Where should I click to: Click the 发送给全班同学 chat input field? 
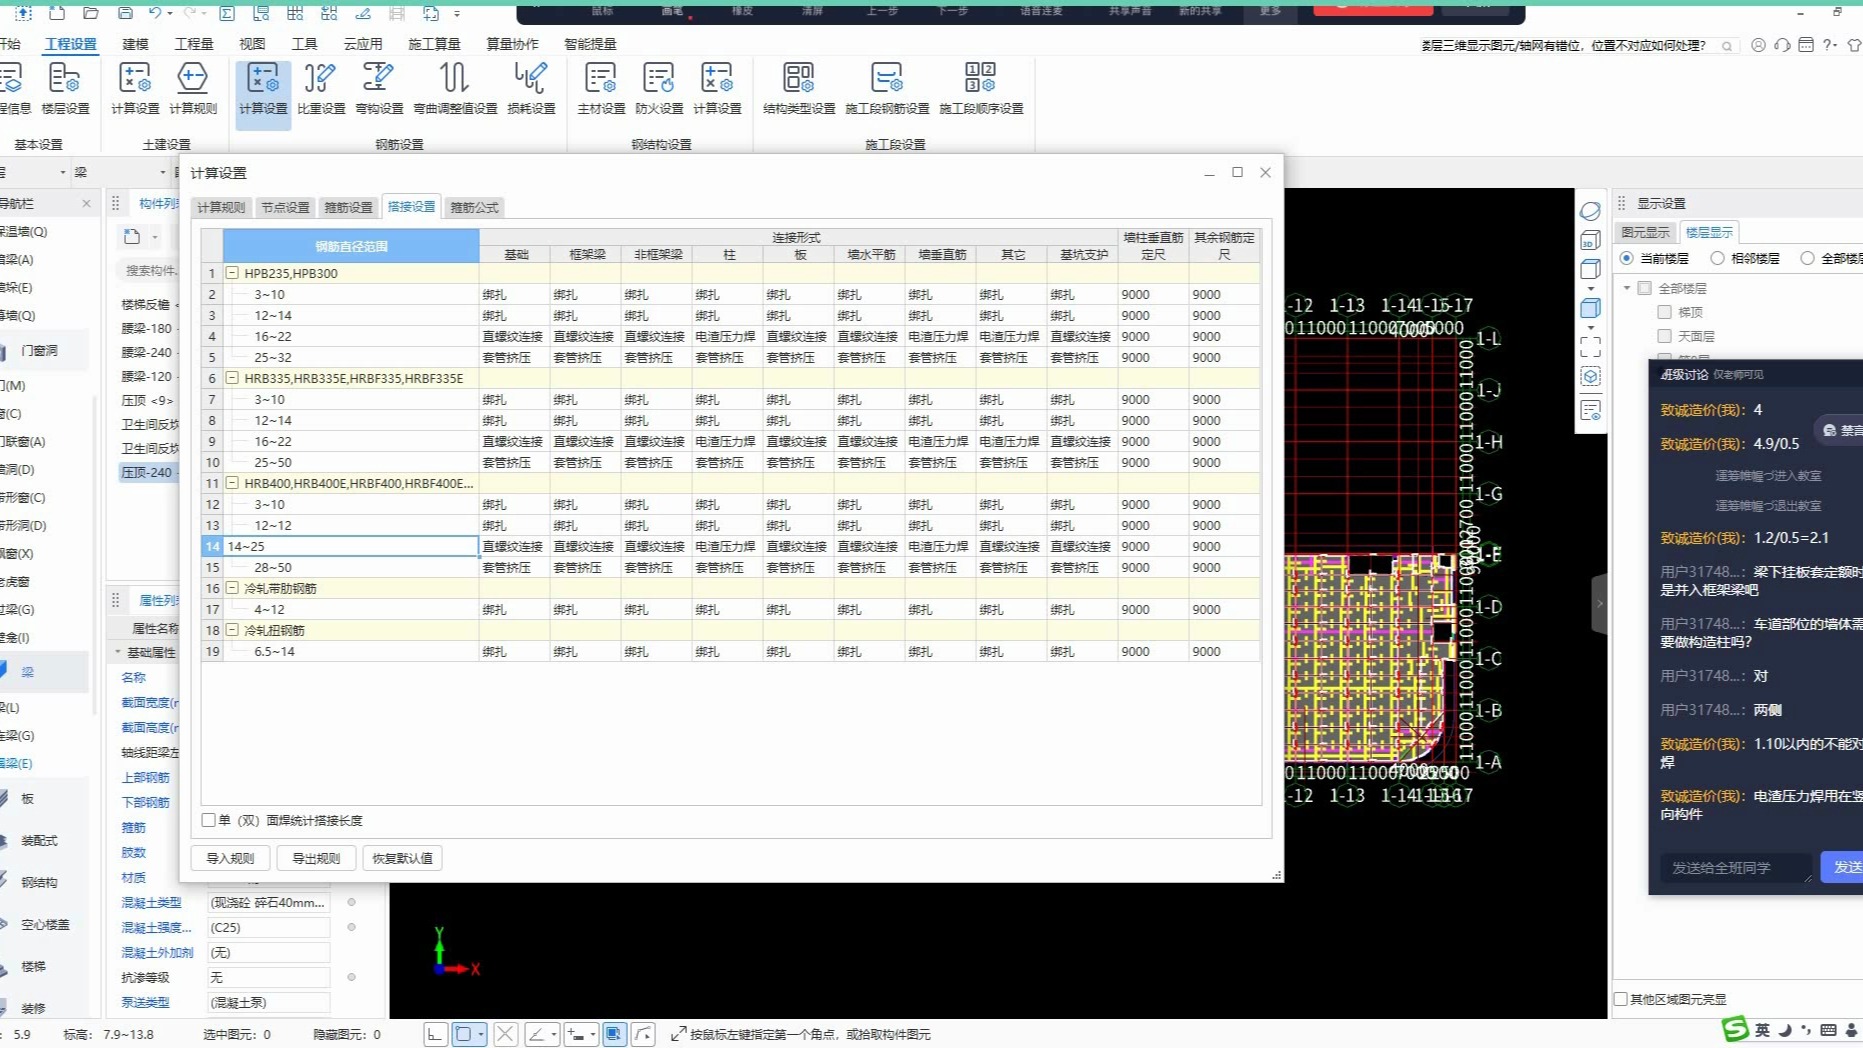1735,867
